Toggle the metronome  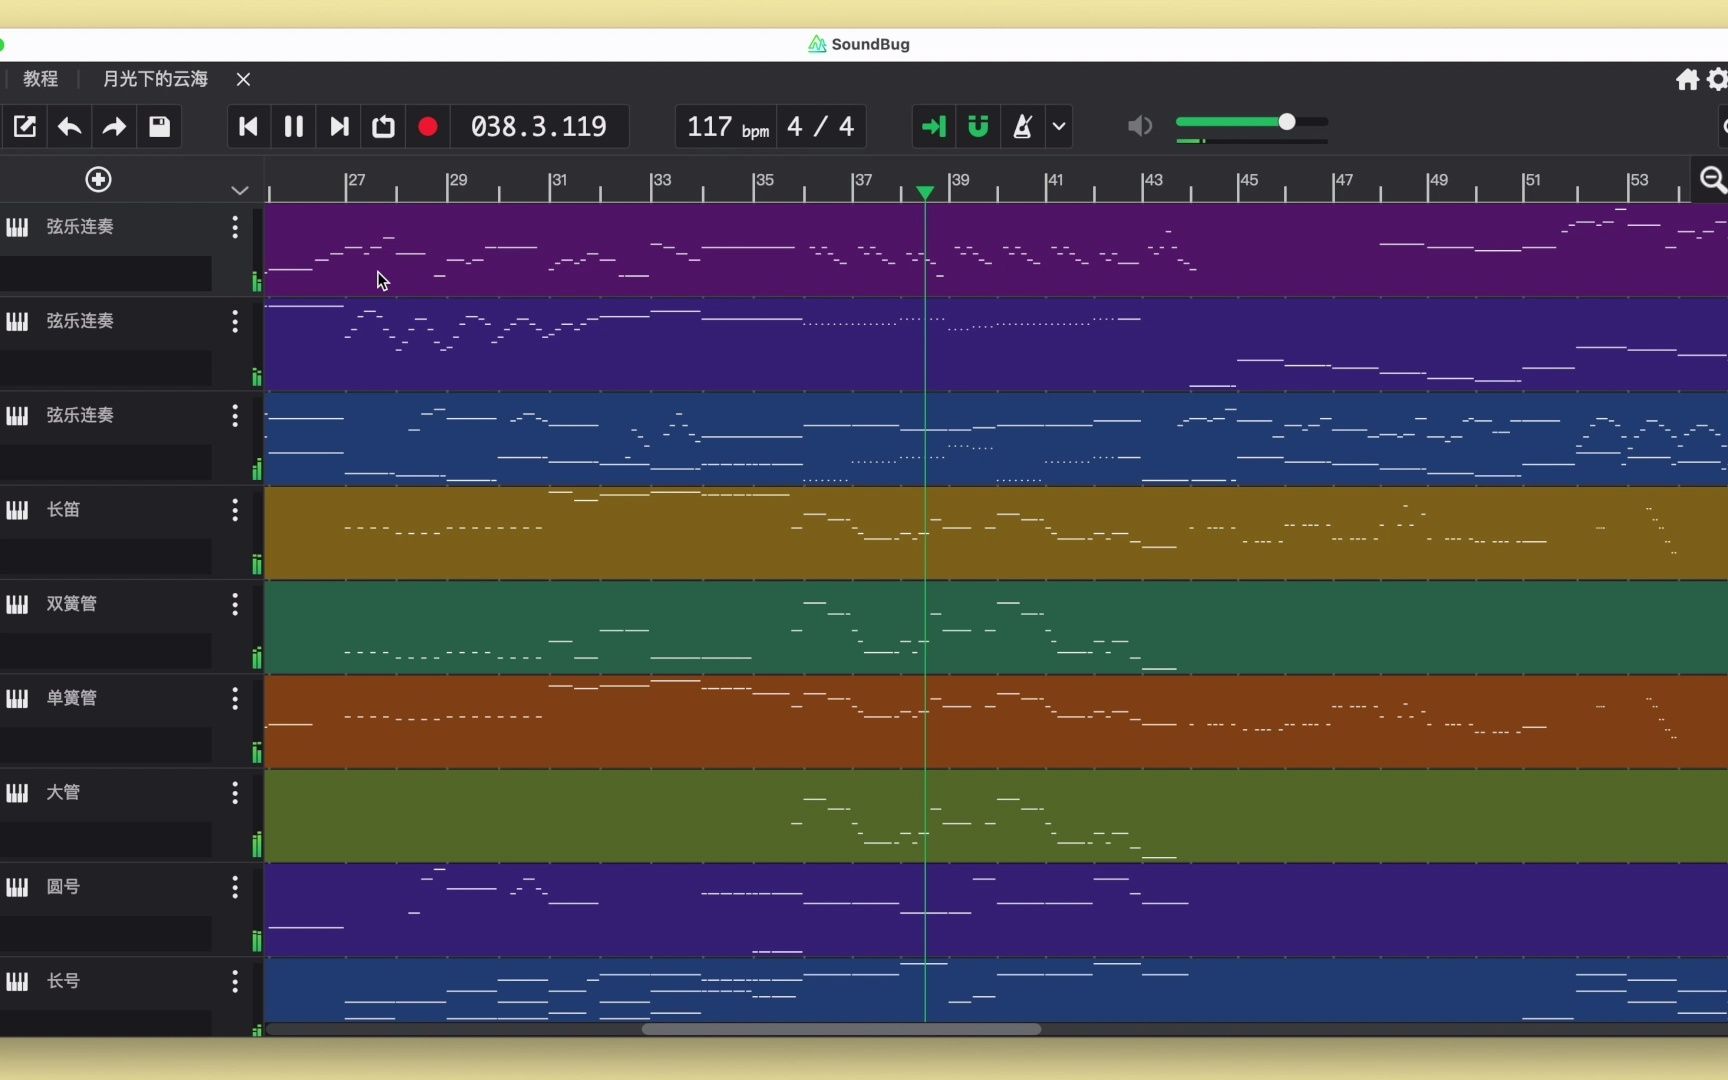click(1022, 127)
